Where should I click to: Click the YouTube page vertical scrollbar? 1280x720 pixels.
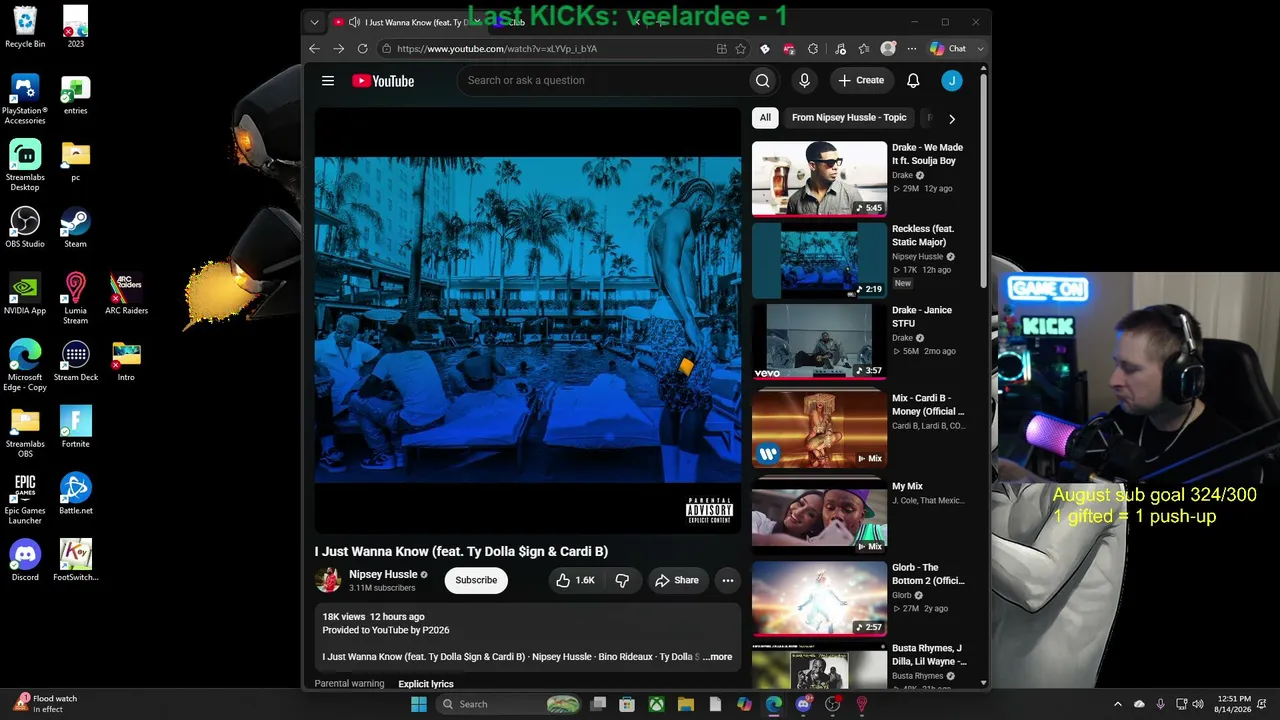click(984, 180)
